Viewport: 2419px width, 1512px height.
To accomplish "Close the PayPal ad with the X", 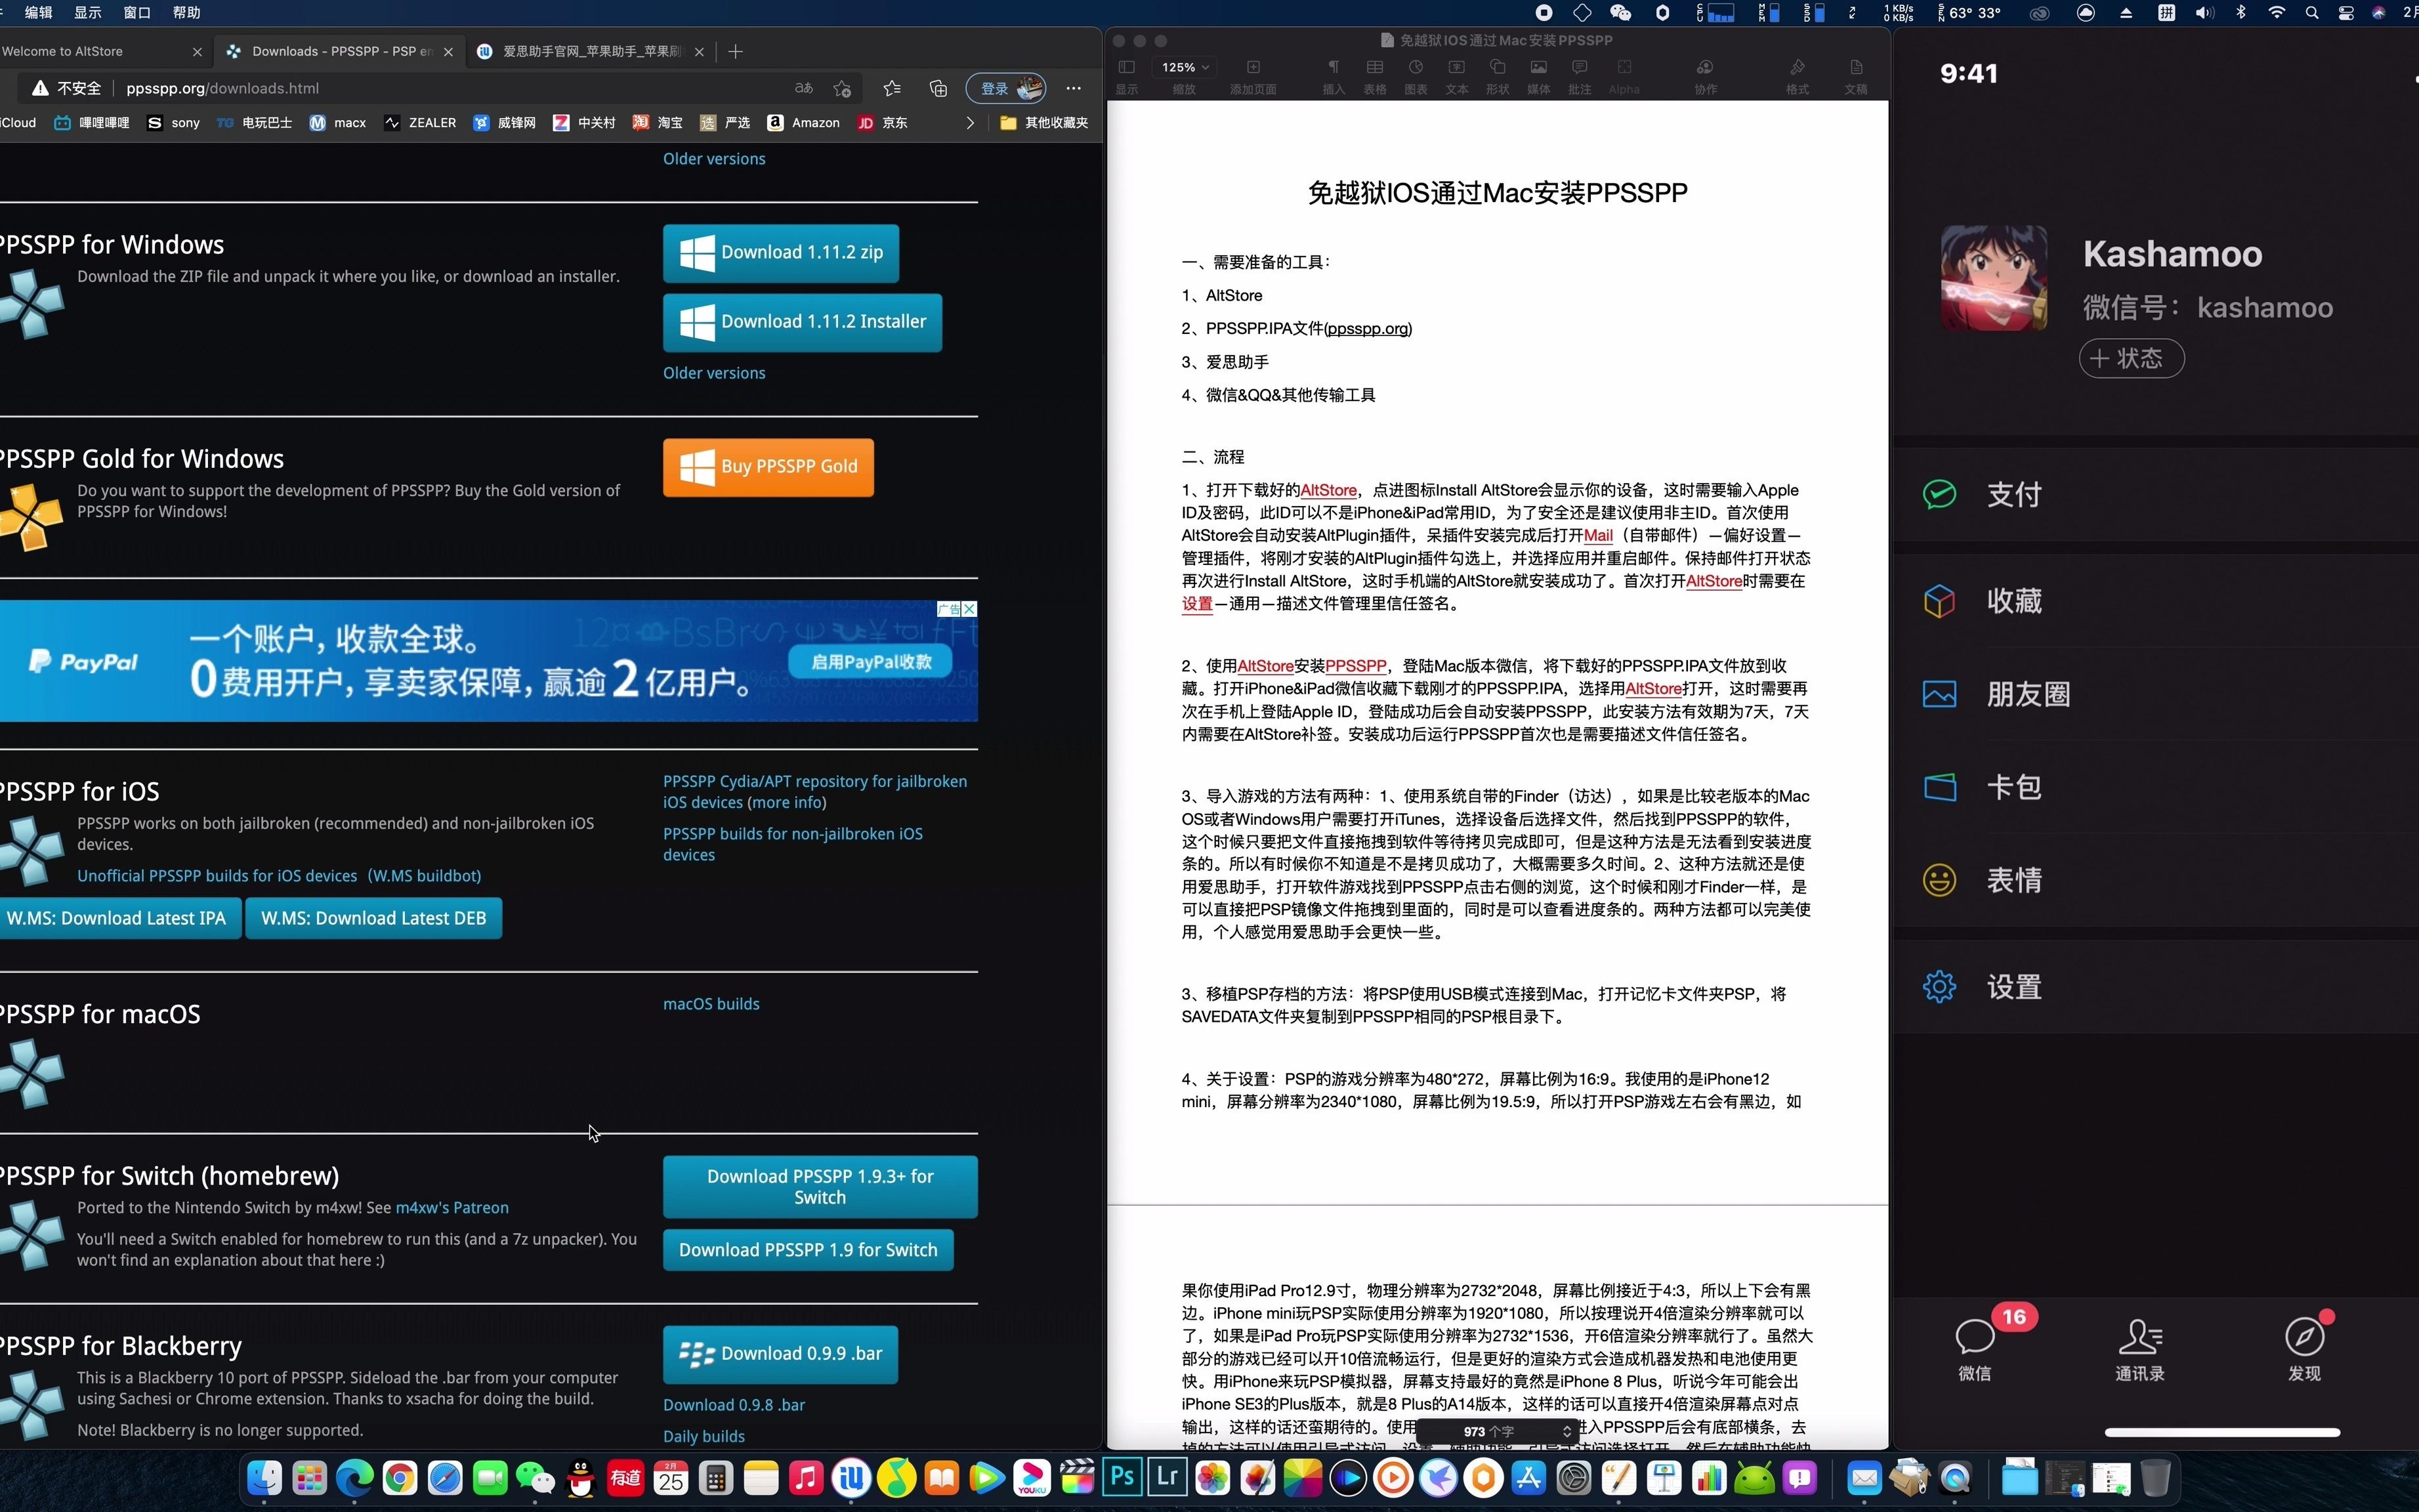I will click(969, 609).
